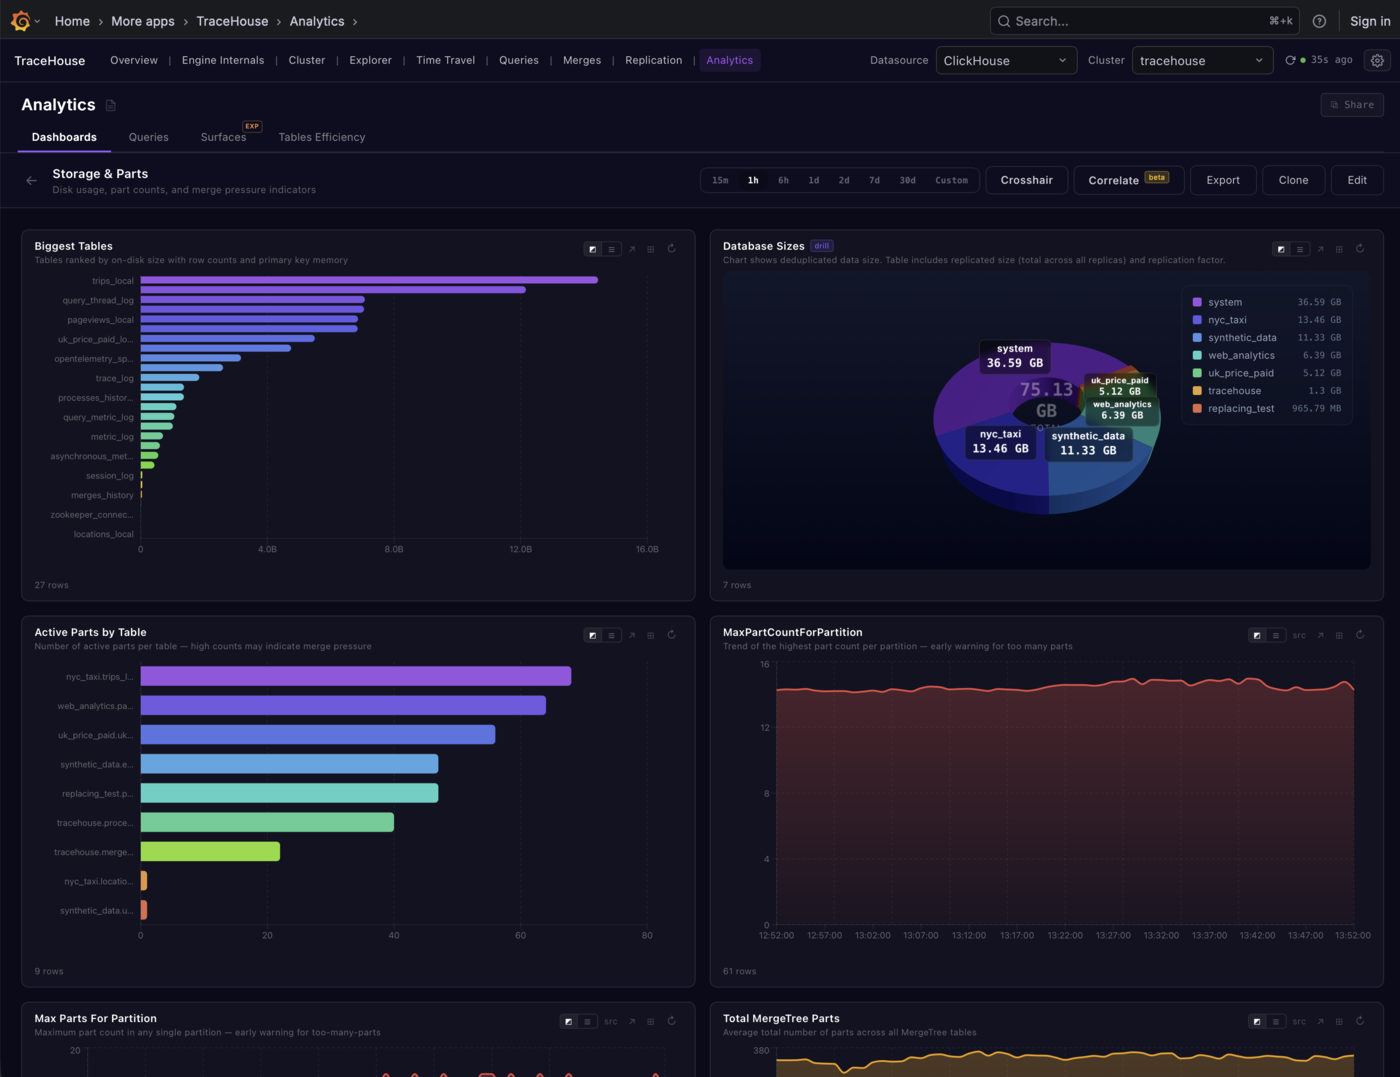Open Biggest Tables panel in expanded view arrow
Screen dimensions: 1400x1077
(632, 249)
